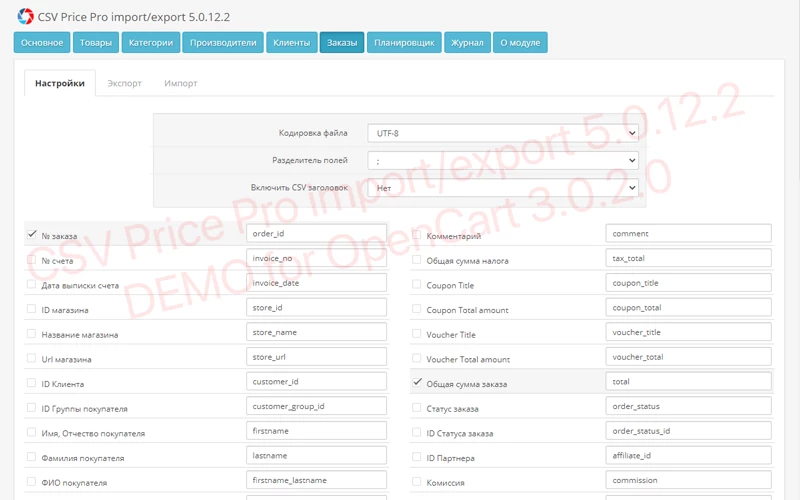Click the order_status input field

tap(689, 406)
